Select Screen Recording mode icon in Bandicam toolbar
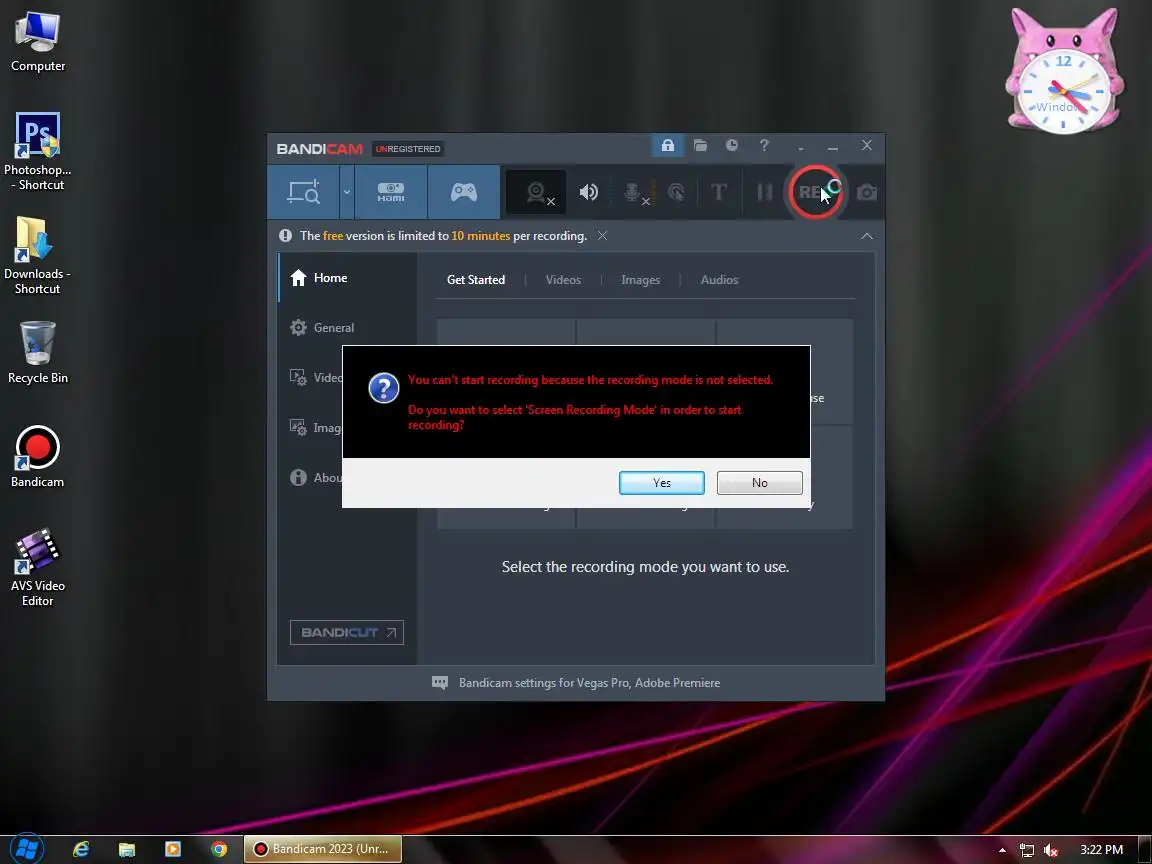 (x=303, y=192)
